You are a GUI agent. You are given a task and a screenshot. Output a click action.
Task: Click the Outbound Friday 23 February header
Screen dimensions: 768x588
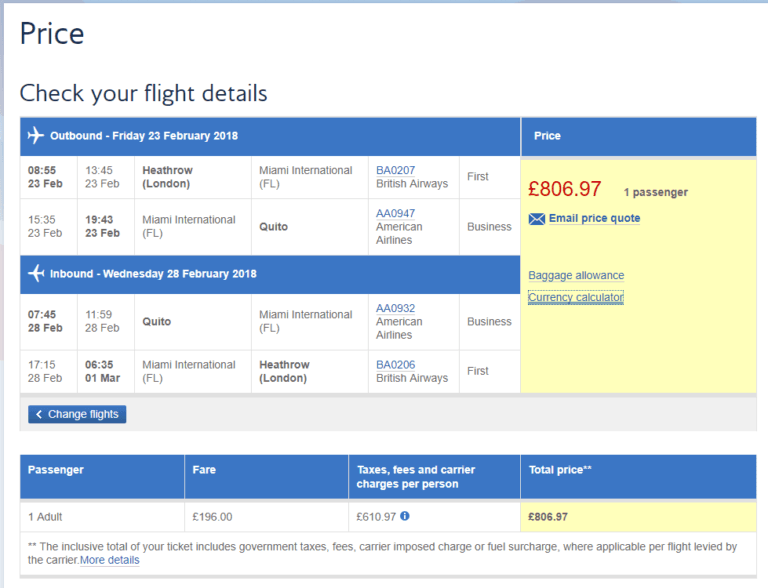point(144,136)
